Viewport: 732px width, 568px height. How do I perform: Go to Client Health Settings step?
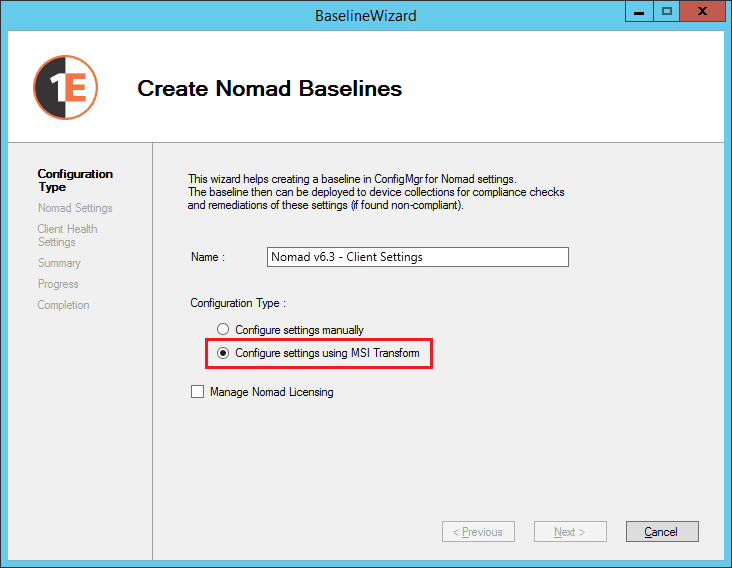(x=67, y=235)
